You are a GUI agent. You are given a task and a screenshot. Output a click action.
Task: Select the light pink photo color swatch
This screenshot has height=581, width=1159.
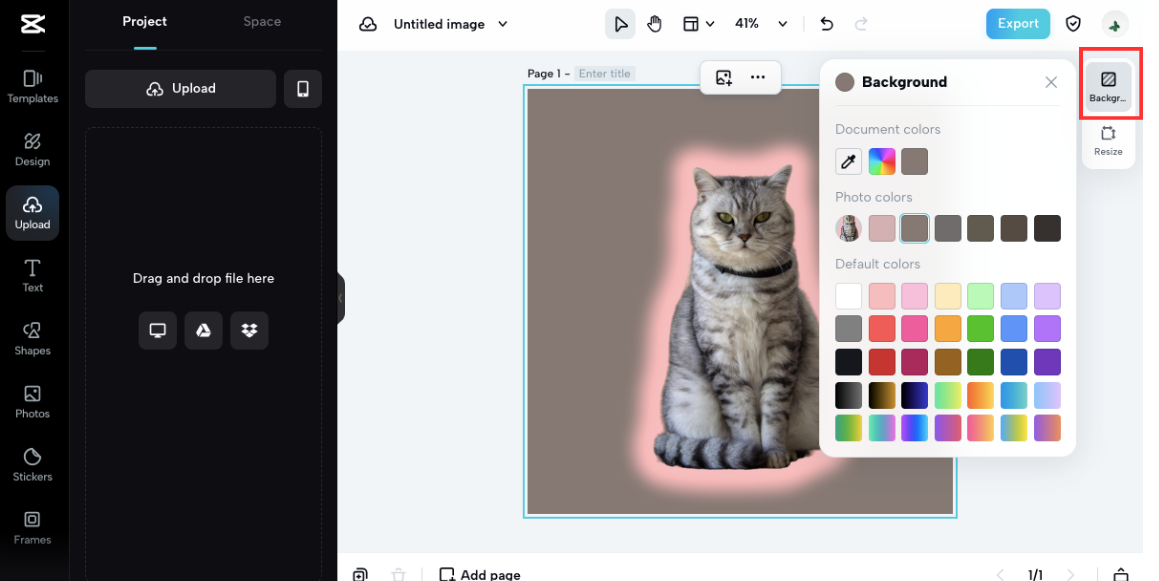tap(882, 228)
